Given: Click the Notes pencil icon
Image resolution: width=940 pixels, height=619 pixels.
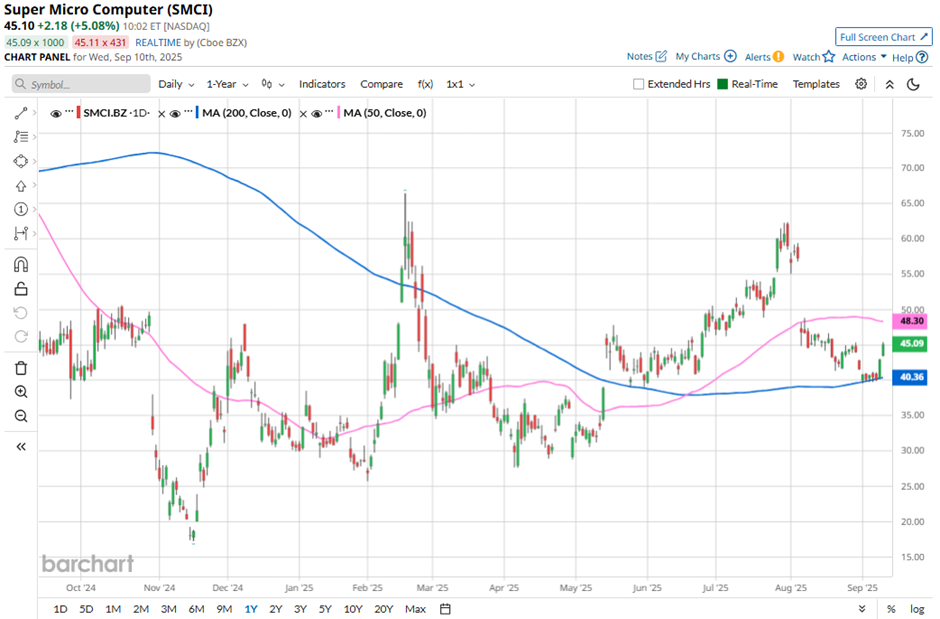Looking at the screenshot, I should pyautogui.click(x=661, y=56).
